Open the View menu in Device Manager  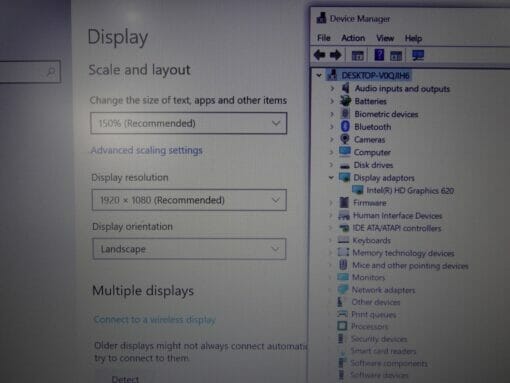click(x=385, y=38)
